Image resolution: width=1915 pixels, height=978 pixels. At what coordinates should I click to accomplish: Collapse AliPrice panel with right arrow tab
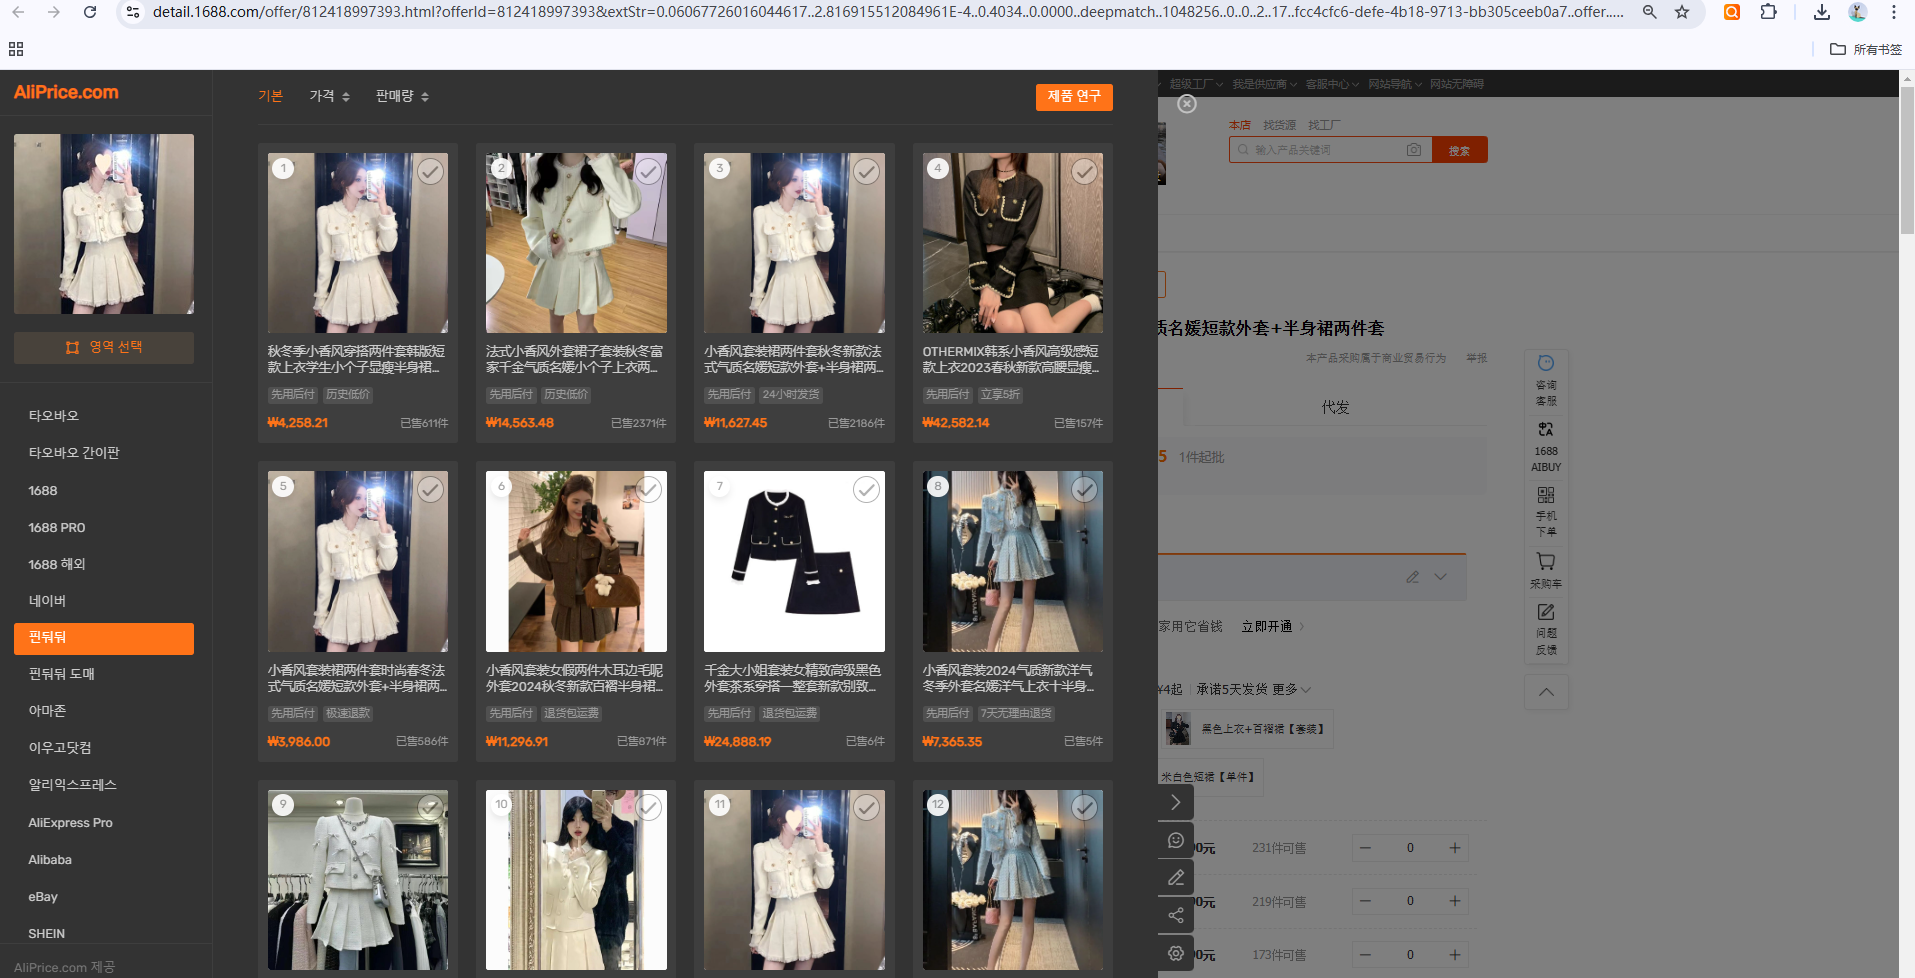coord(1176,802)
